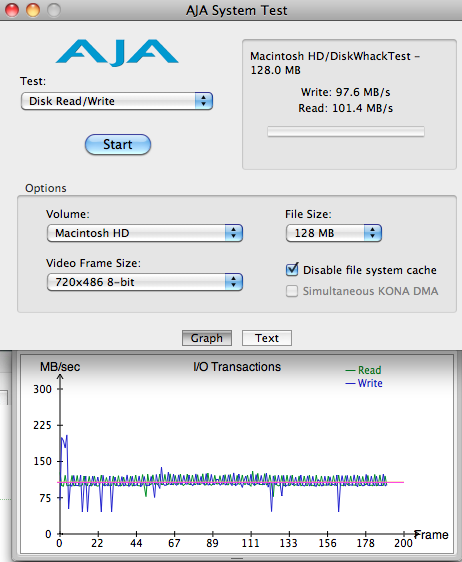Click the File Size: label
The width and height of the screenshot is (462, 562).
coord(308,214)
